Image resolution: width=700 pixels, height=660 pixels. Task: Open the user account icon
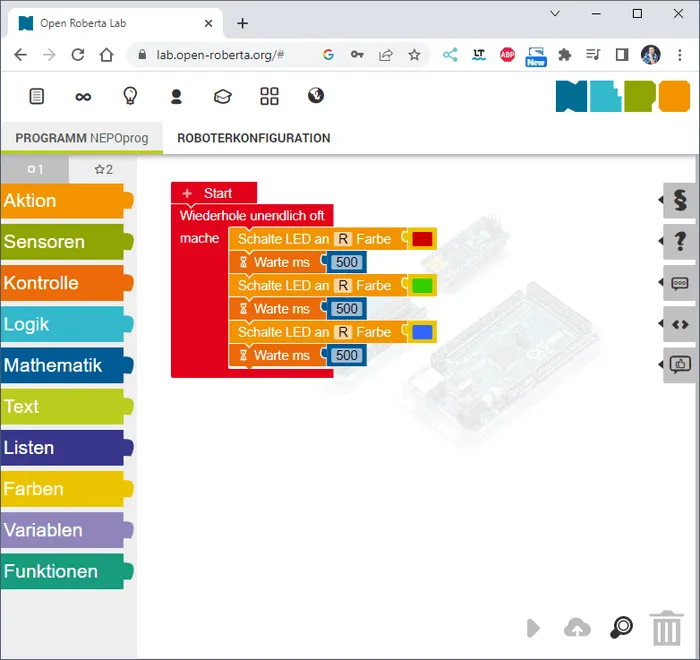(x=176, y=96)
